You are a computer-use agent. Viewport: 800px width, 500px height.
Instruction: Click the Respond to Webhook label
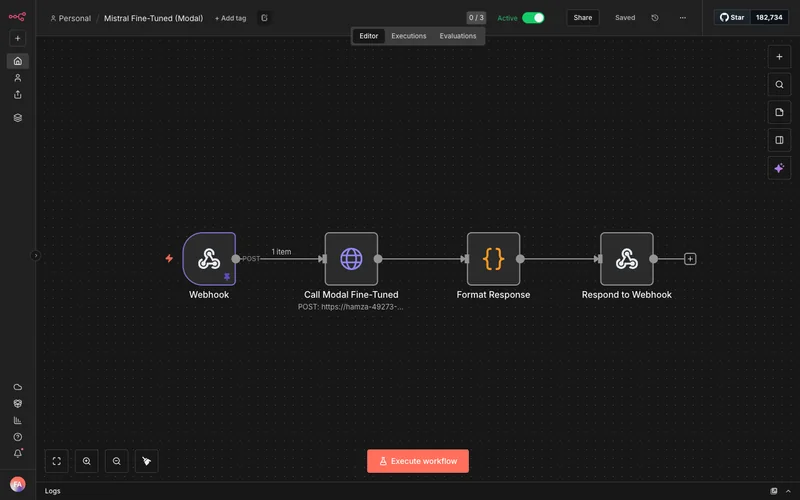click(627, 295)
